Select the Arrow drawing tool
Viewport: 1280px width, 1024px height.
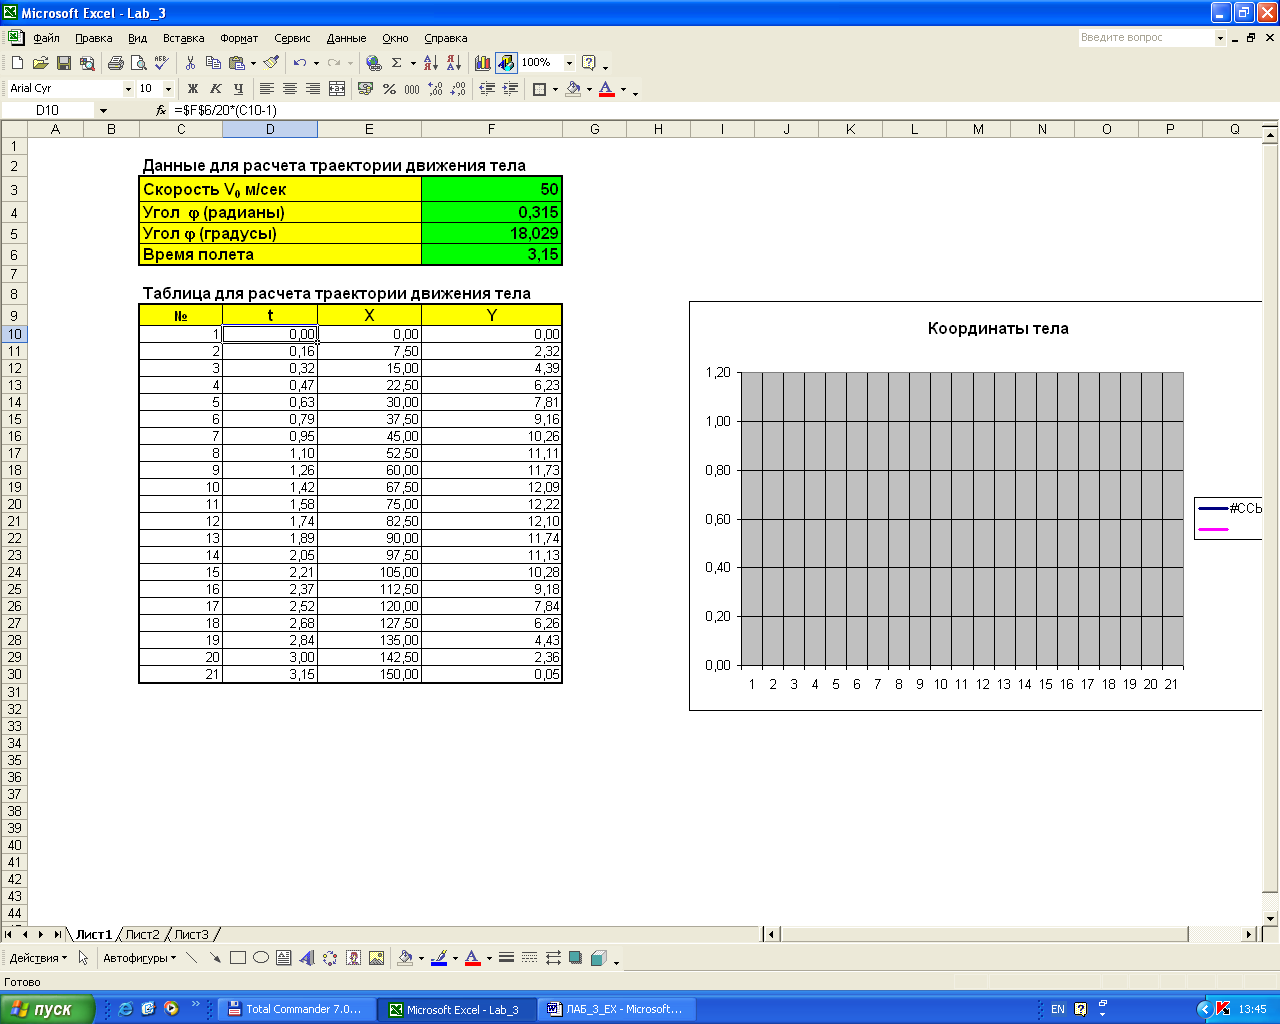tap(215, 958)
